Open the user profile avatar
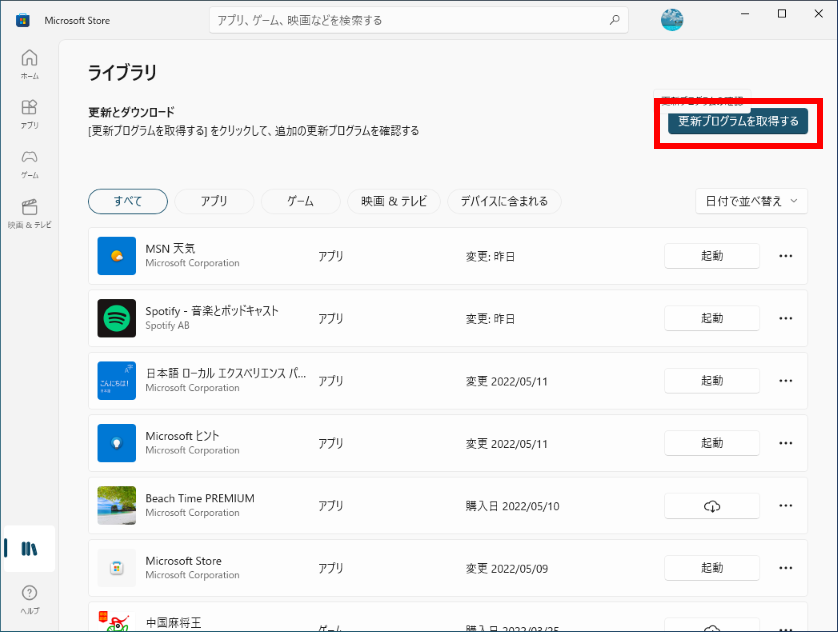The image size is (838, 632). [672, 20]
